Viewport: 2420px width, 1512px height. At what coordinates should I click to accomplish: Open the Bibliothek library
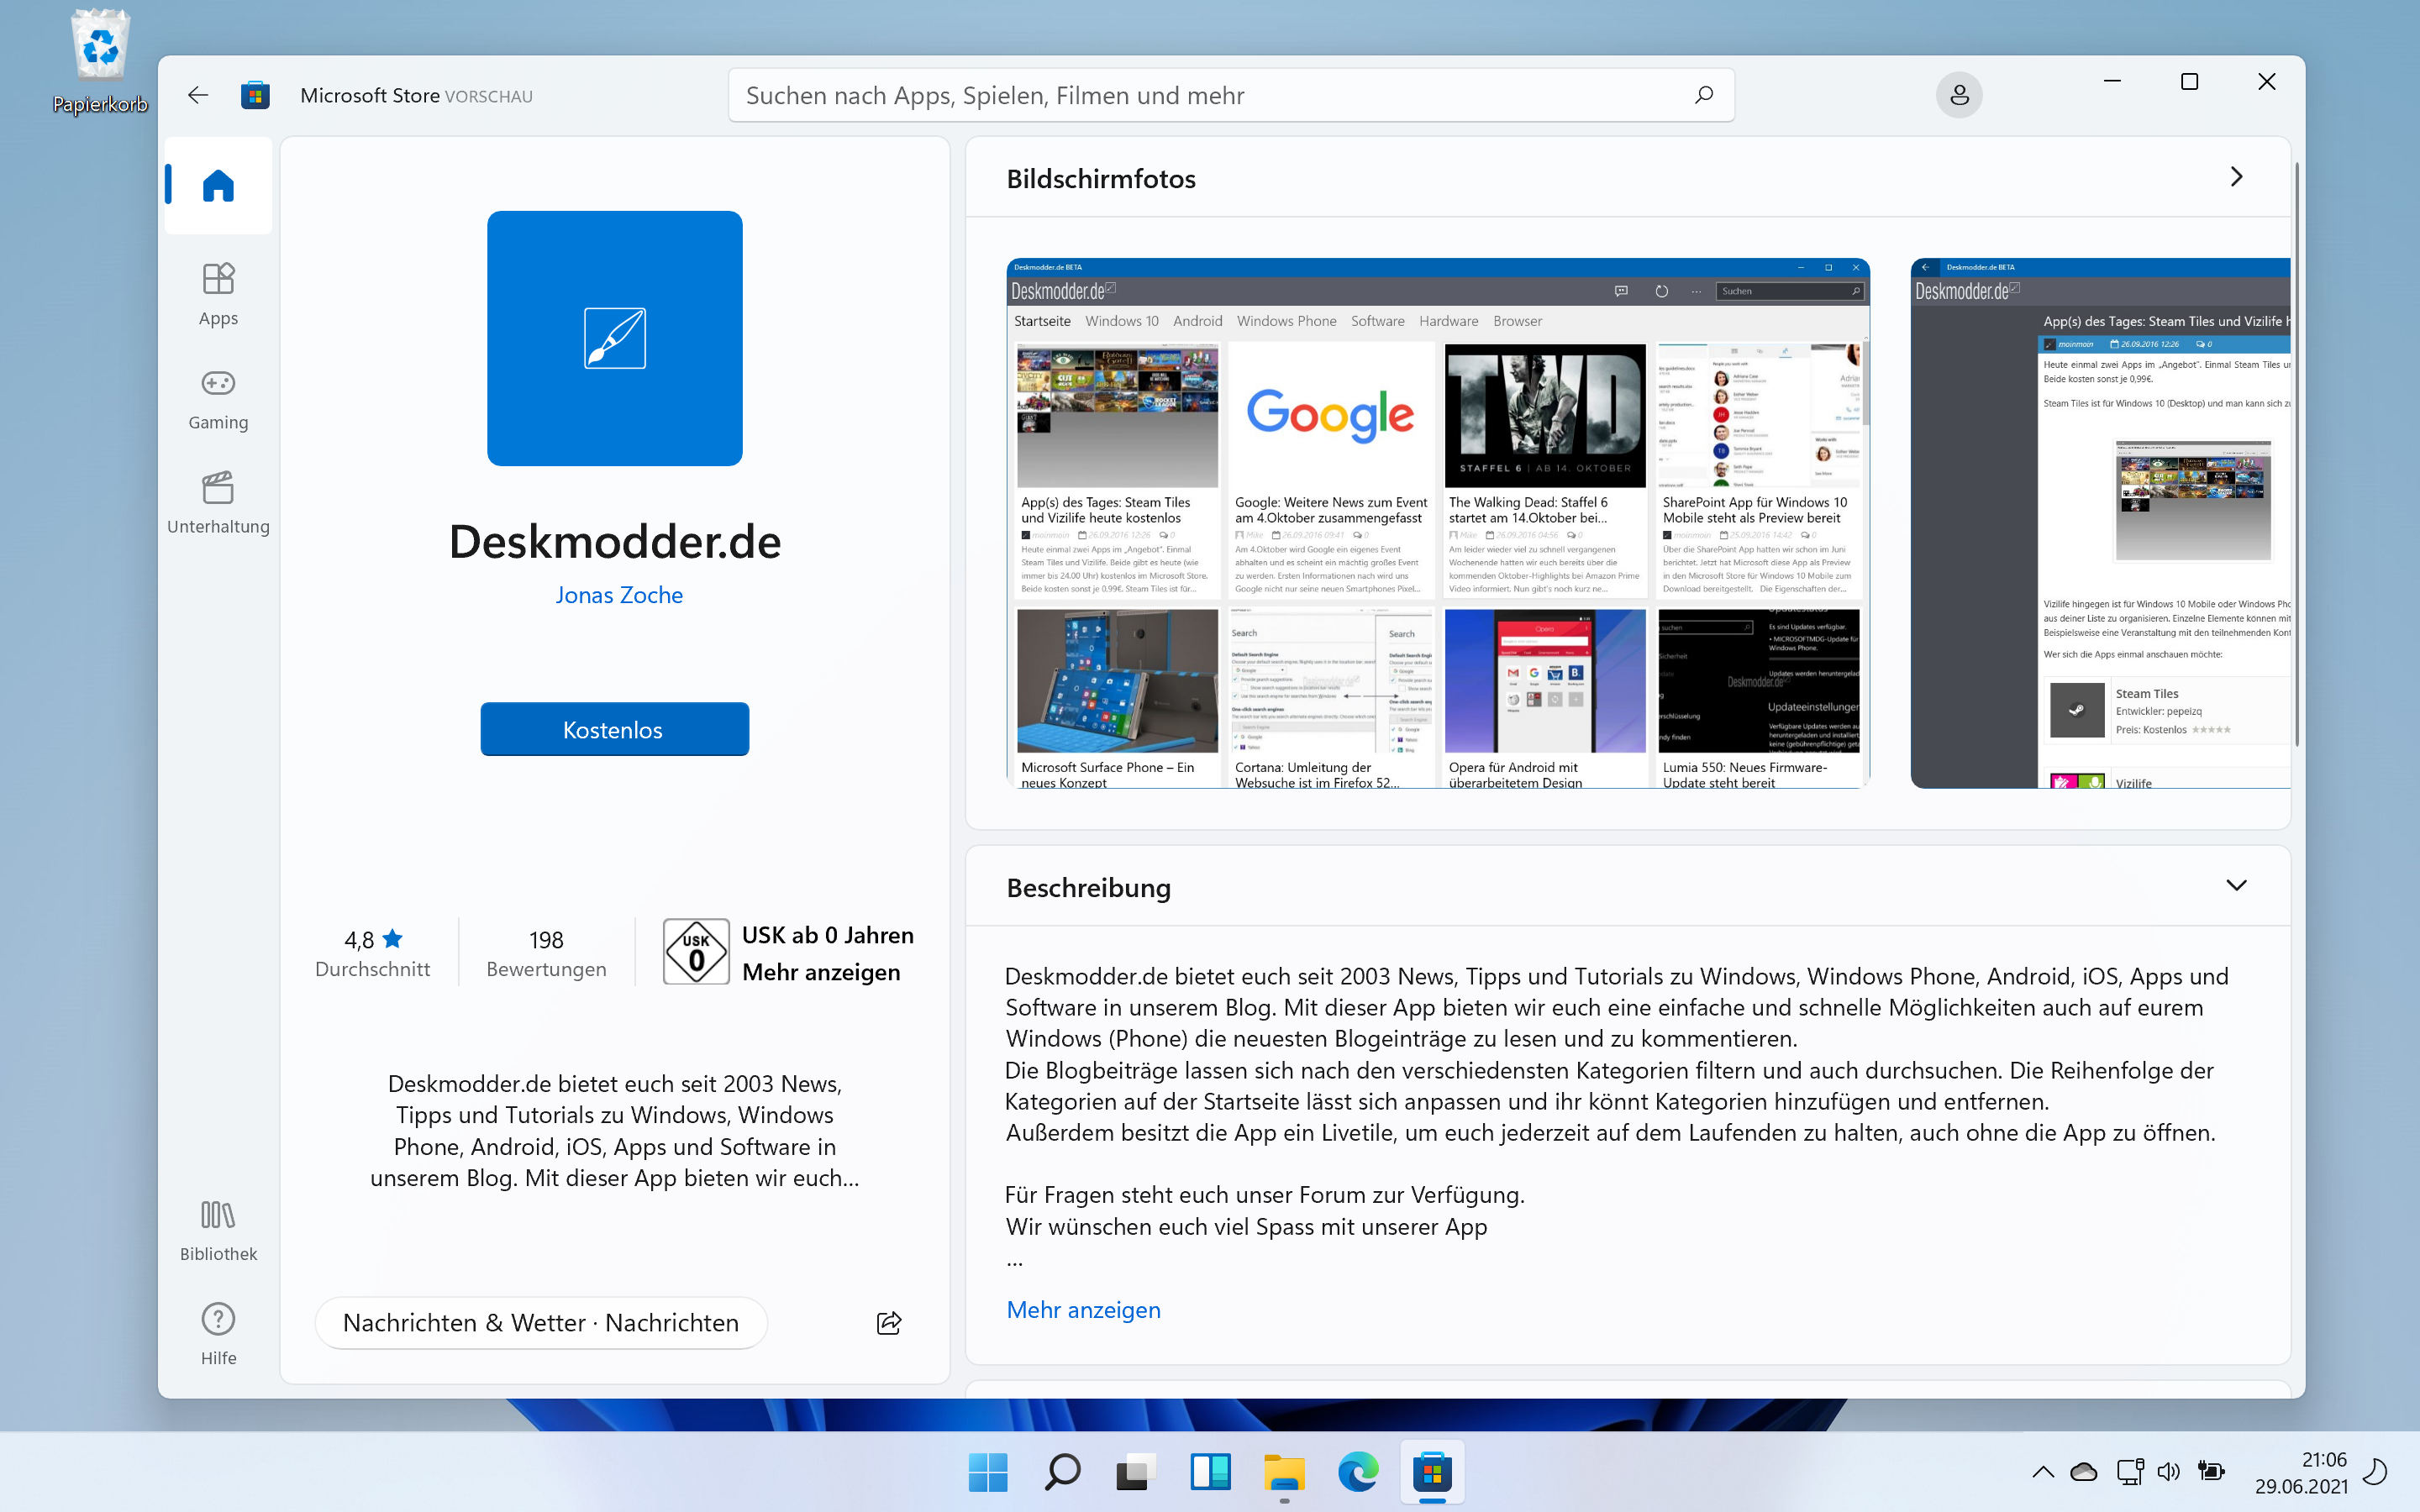point(218,1231)
